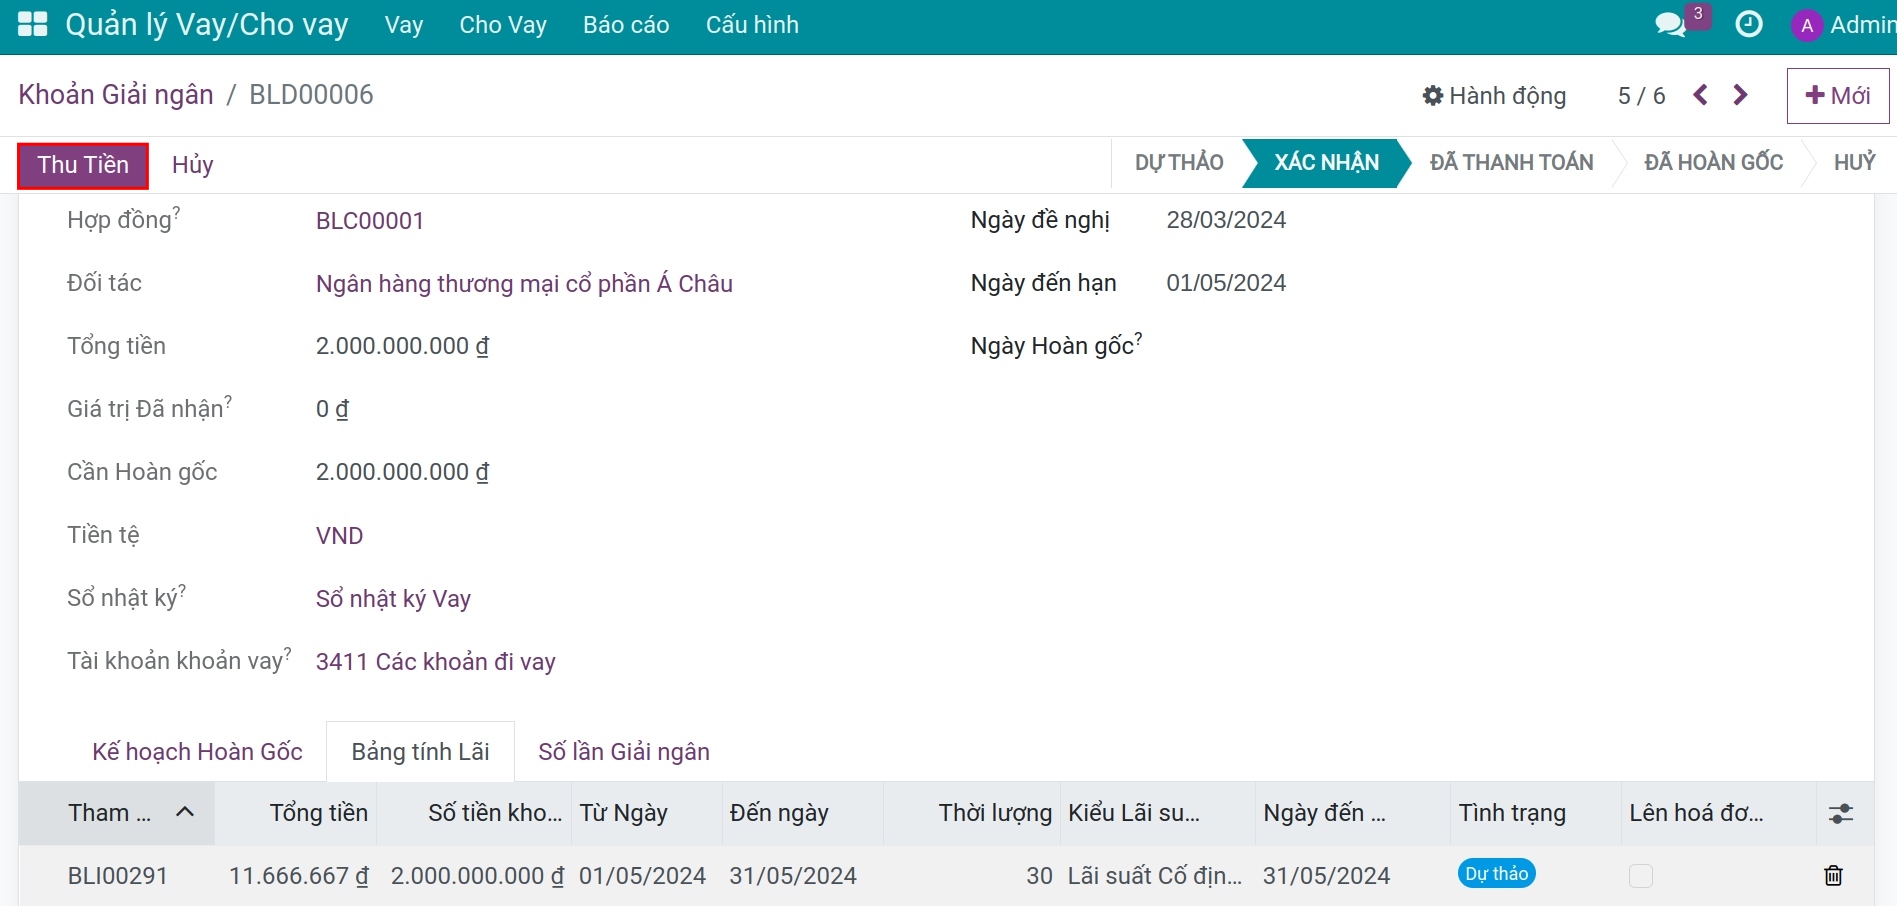The image size is (1897, 906).
Task: Toggle sort on Tham column header
Action: click(117, 813)
